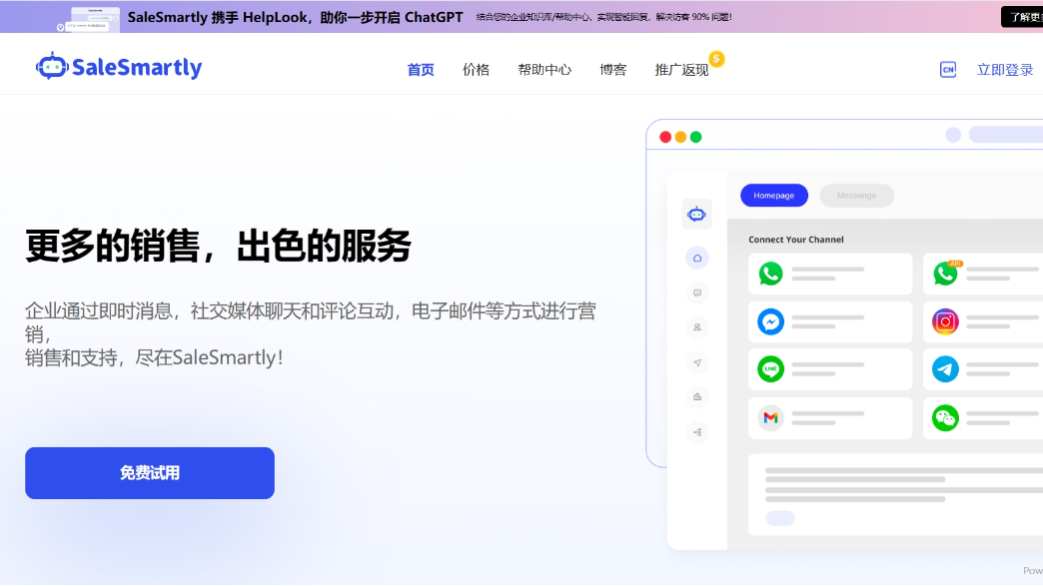The height and width of the screenshot is (586, 1043).
Task: Select the WhatsApp channel icon
Action: [769, 273]
